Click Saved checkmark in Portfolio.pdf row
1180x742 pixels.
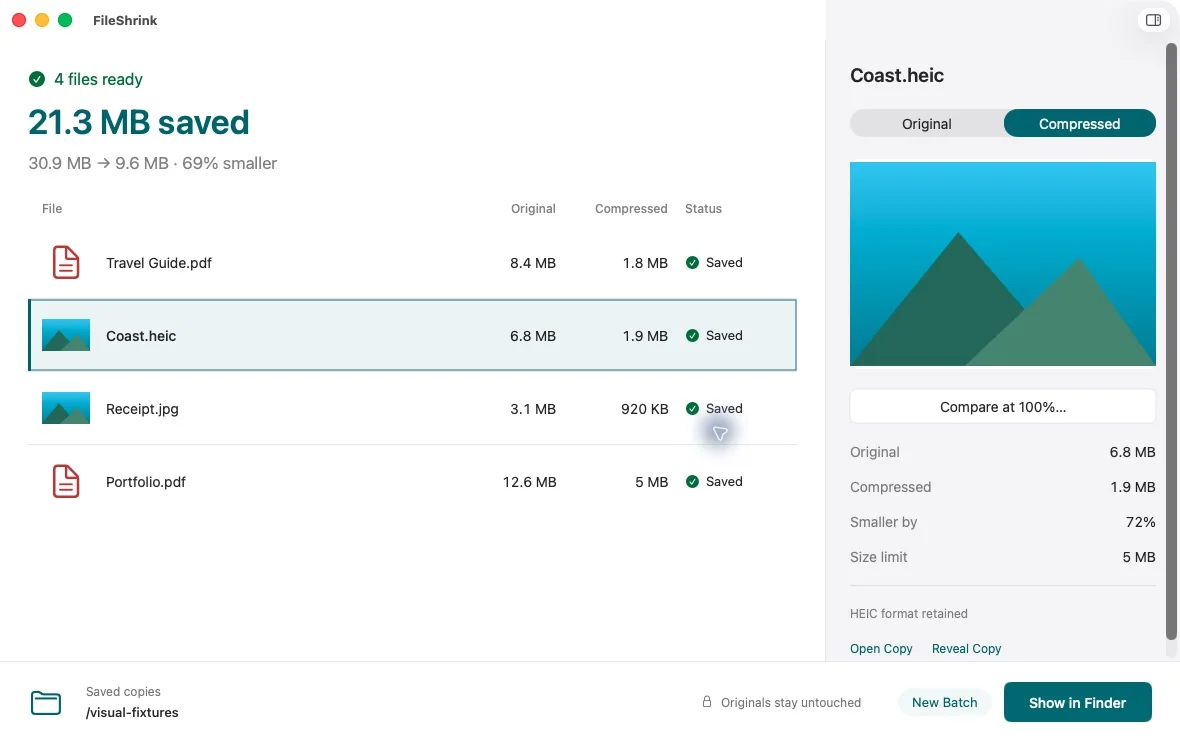click(x=692, y=482)
